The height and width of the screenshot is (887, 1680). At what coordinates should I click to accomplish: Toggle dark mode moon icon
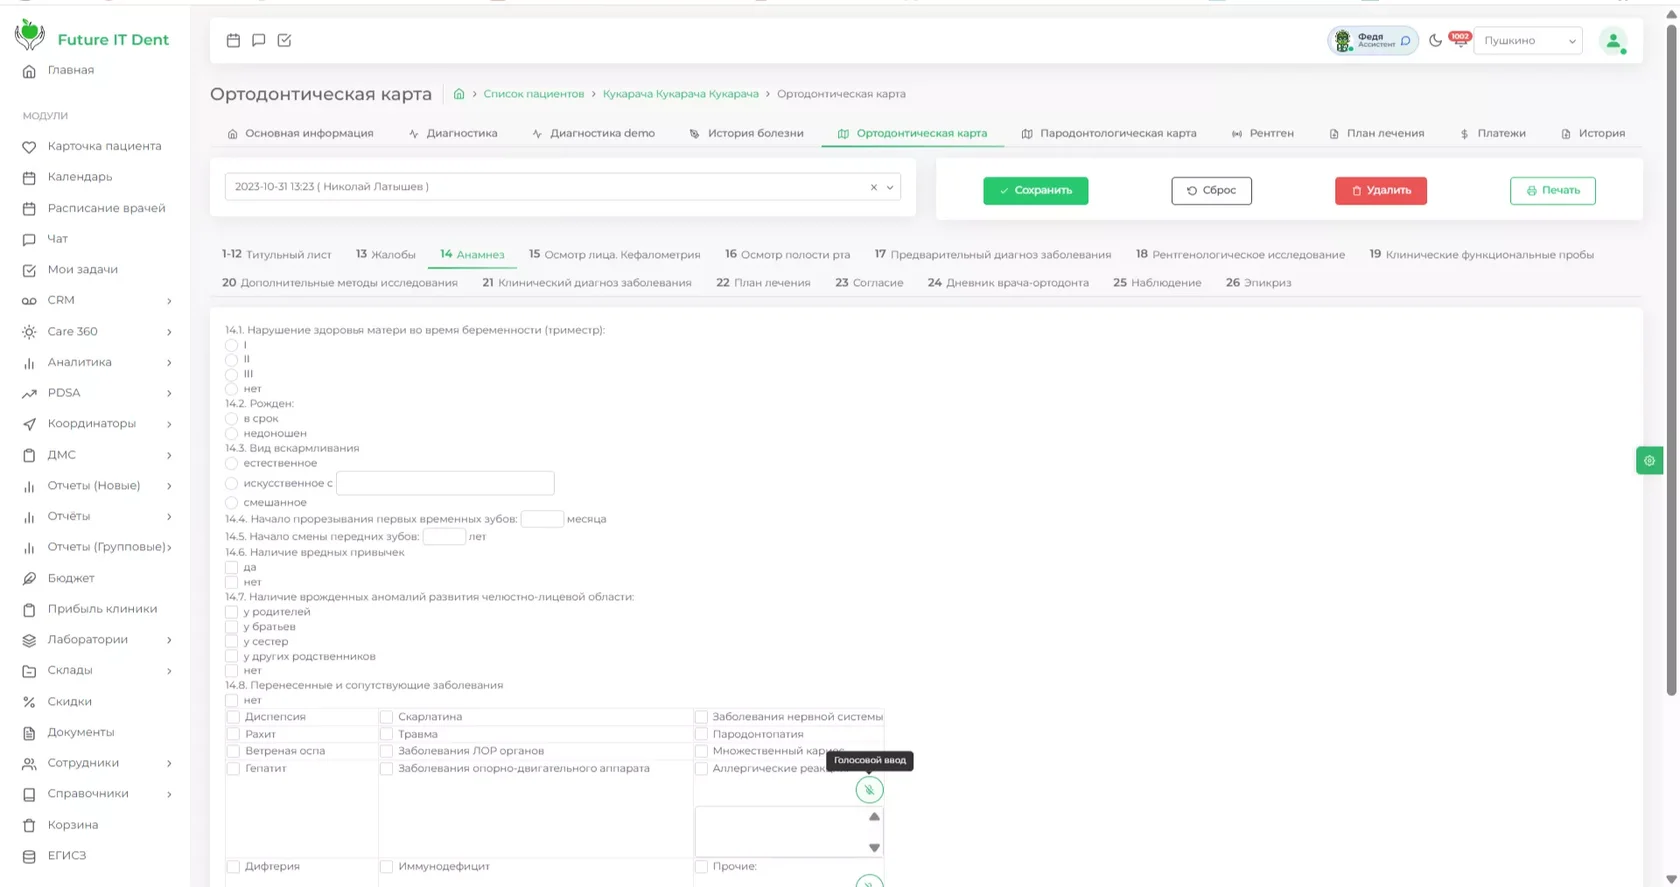tap(1435, 40)
